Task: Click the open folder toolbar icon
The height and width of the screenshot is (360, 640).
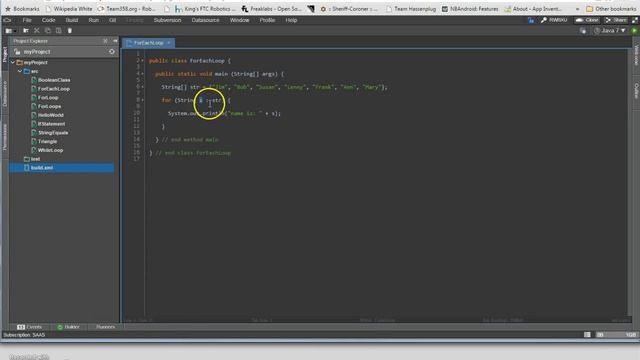Action: (26, 31)
